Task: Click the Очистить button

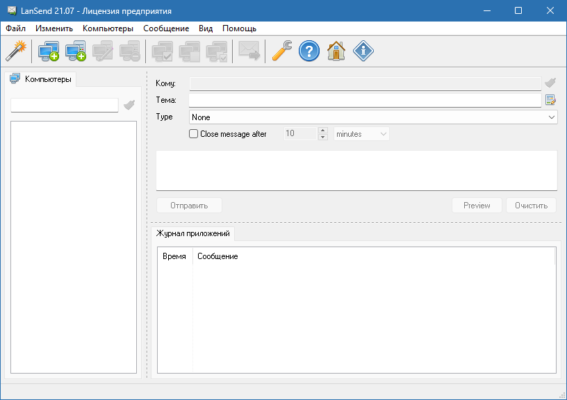Action: pyautogui.click(x=531, y=205)
